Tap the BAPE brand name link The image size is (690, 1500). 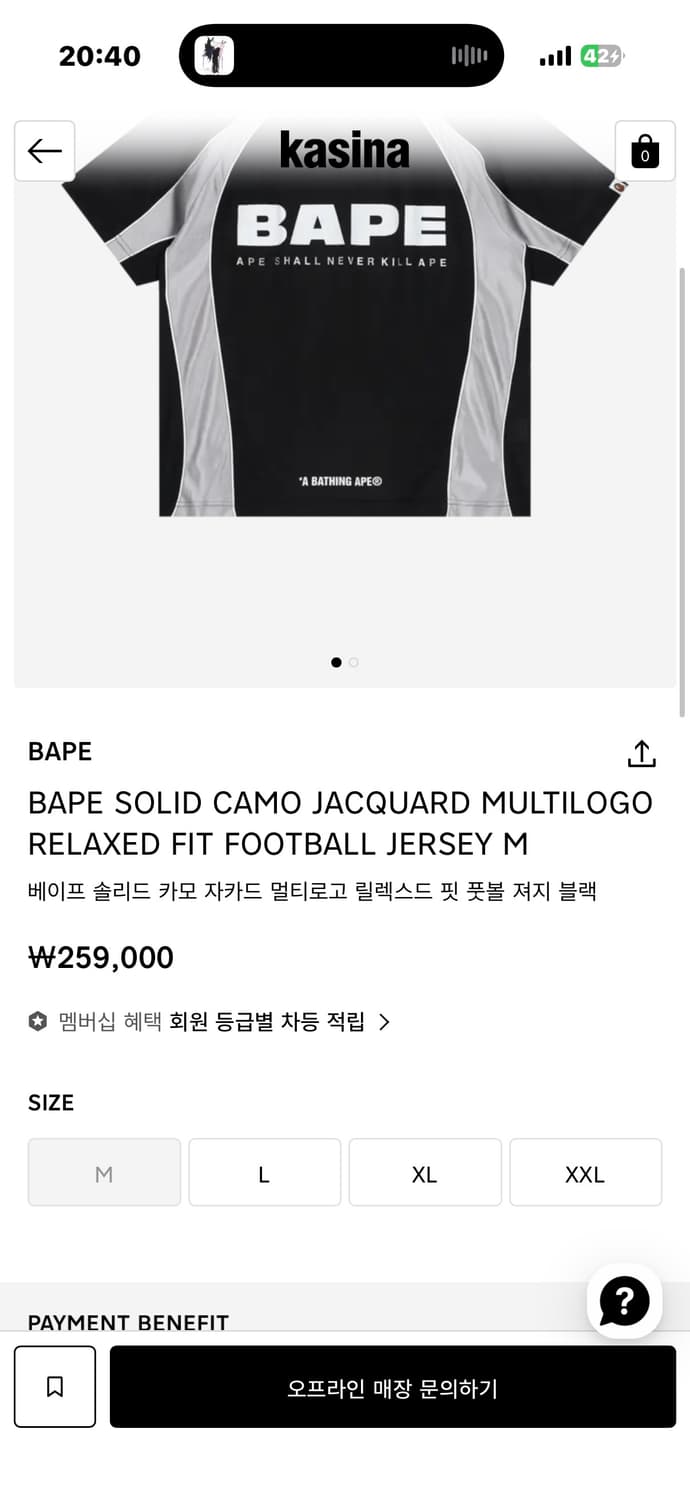(57, 752)
